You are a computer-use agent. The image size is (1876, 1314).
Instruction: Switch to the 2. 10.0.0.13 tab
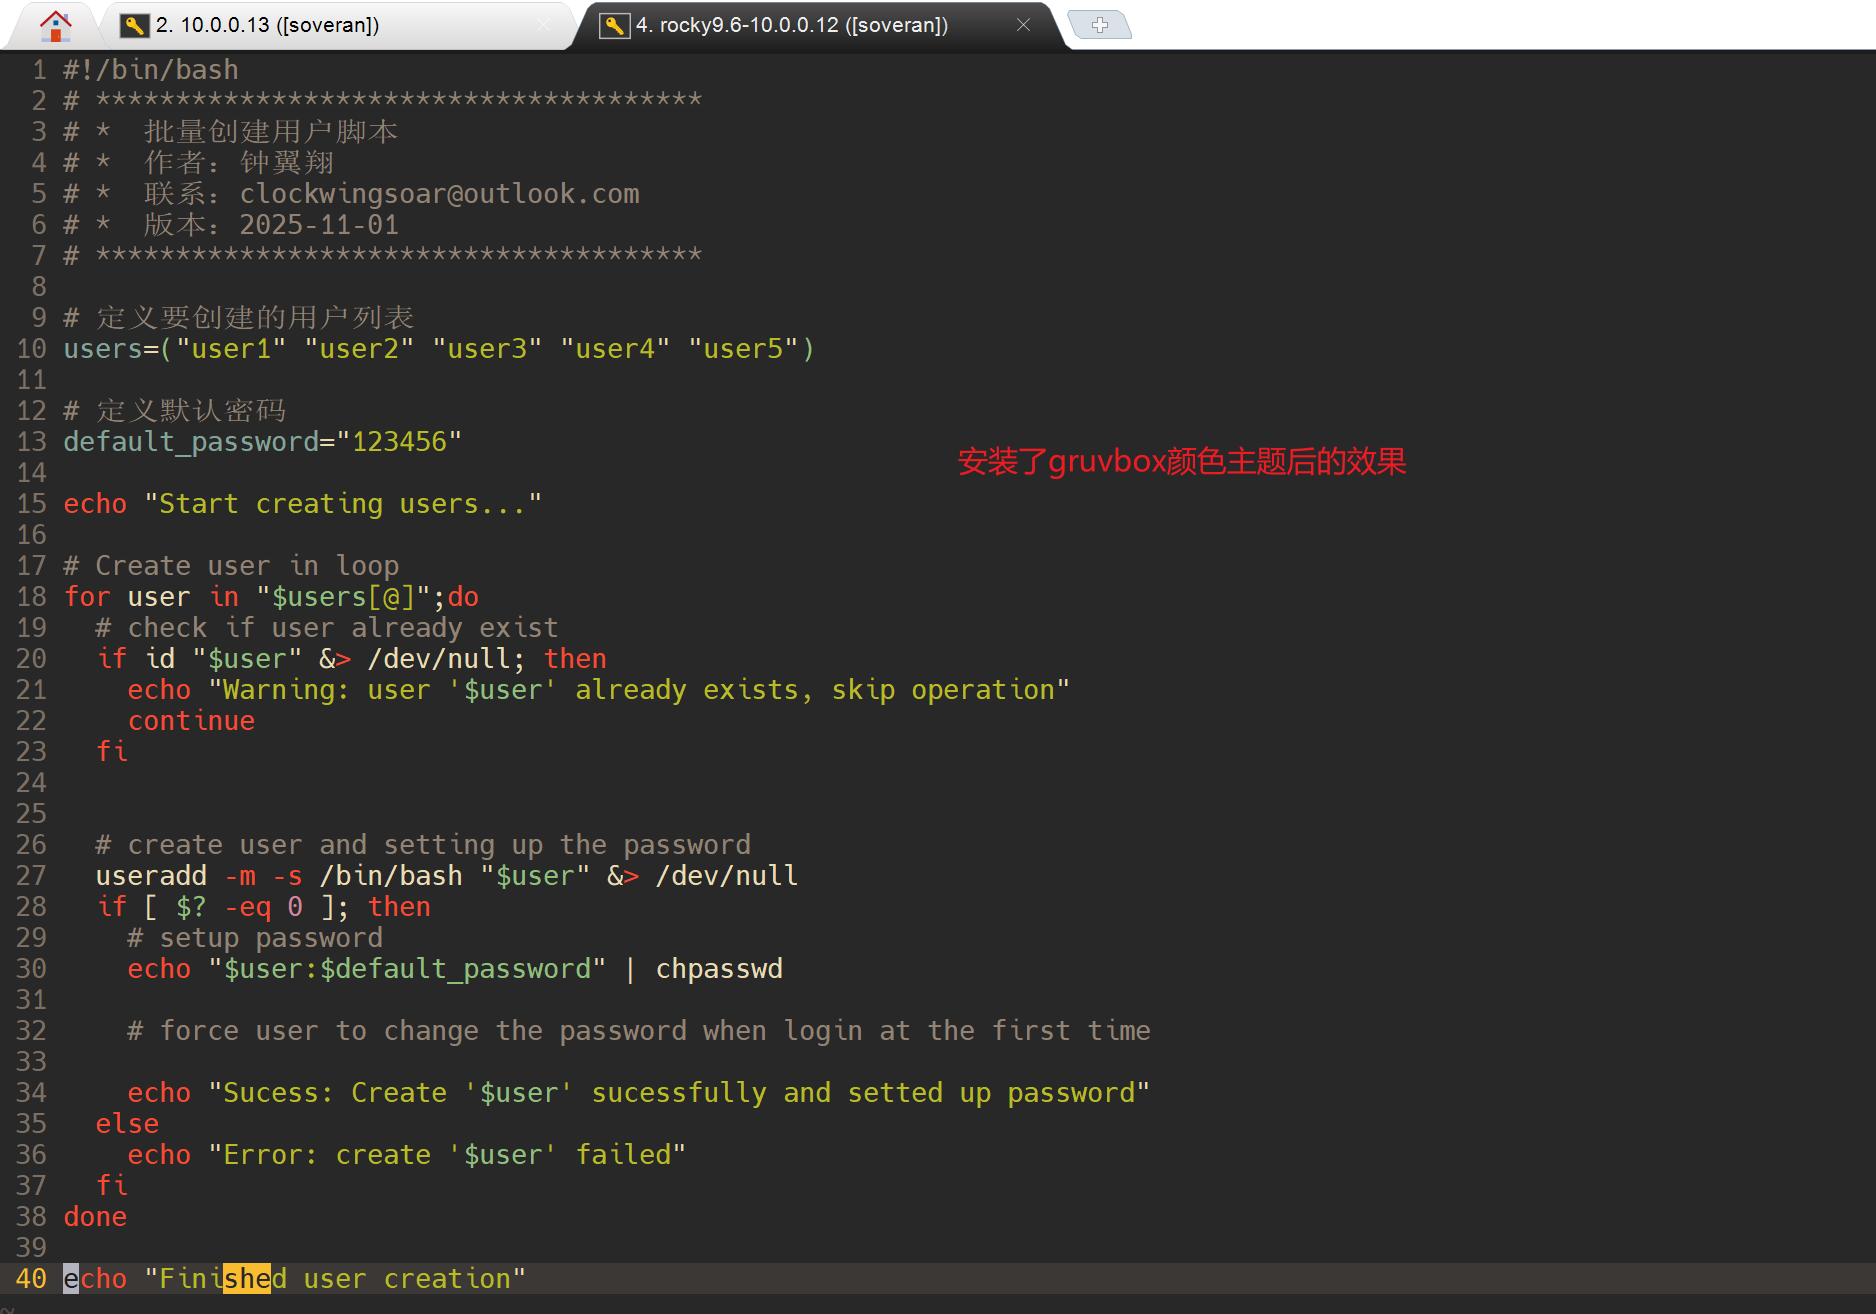pos(267,25)
